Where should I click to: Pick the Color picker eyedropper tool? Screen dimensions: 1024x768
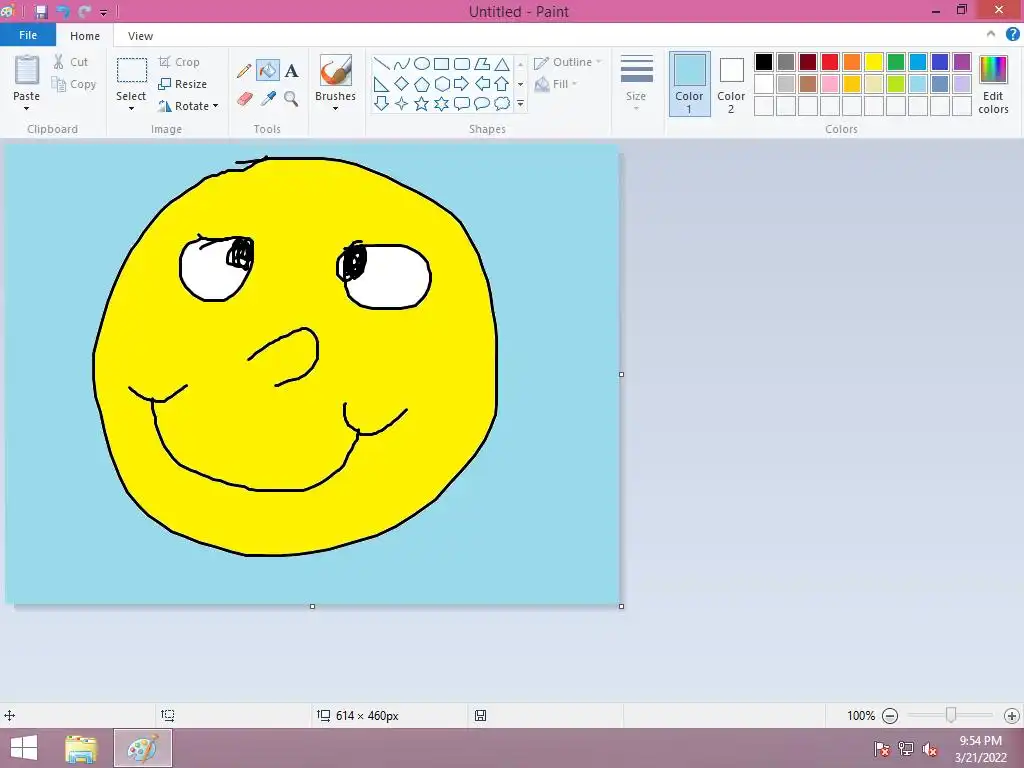tap(268, 98)
